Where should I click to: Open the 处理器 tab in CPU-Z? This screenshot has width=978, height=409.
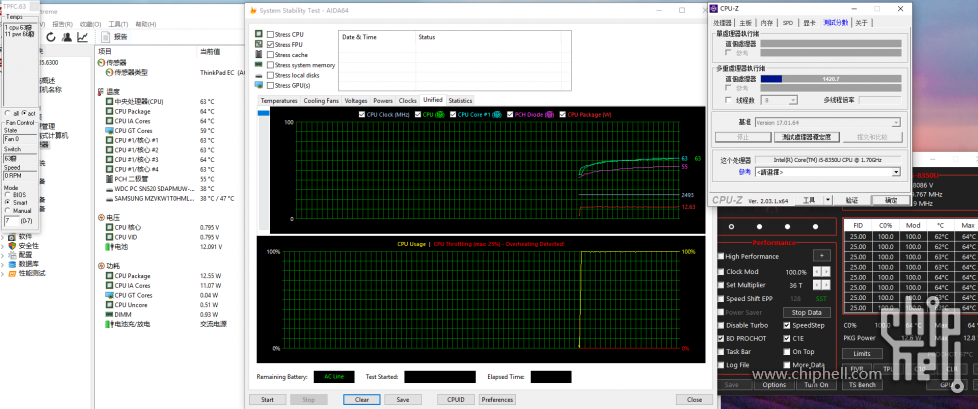722,22
